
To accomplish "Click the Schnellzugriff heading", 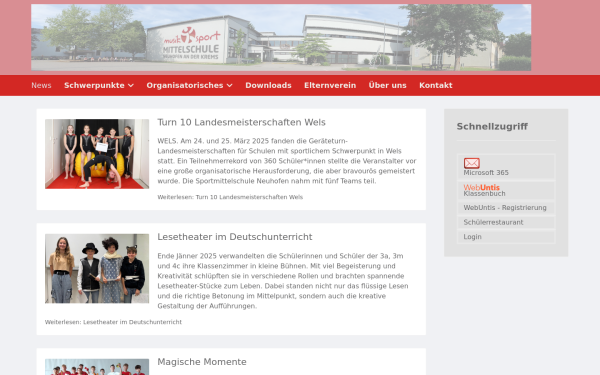I will 492,127.
